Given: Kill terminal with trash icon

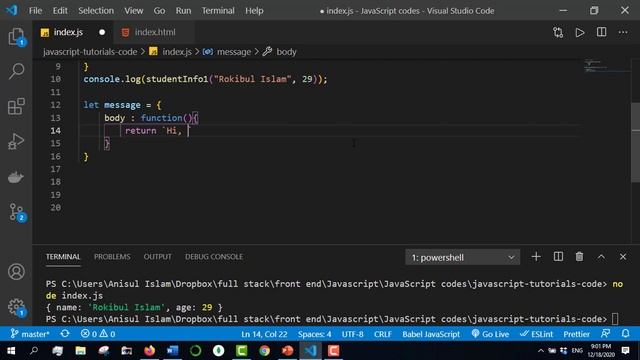Looking at the screenshot, I should (x=579, y=257).
